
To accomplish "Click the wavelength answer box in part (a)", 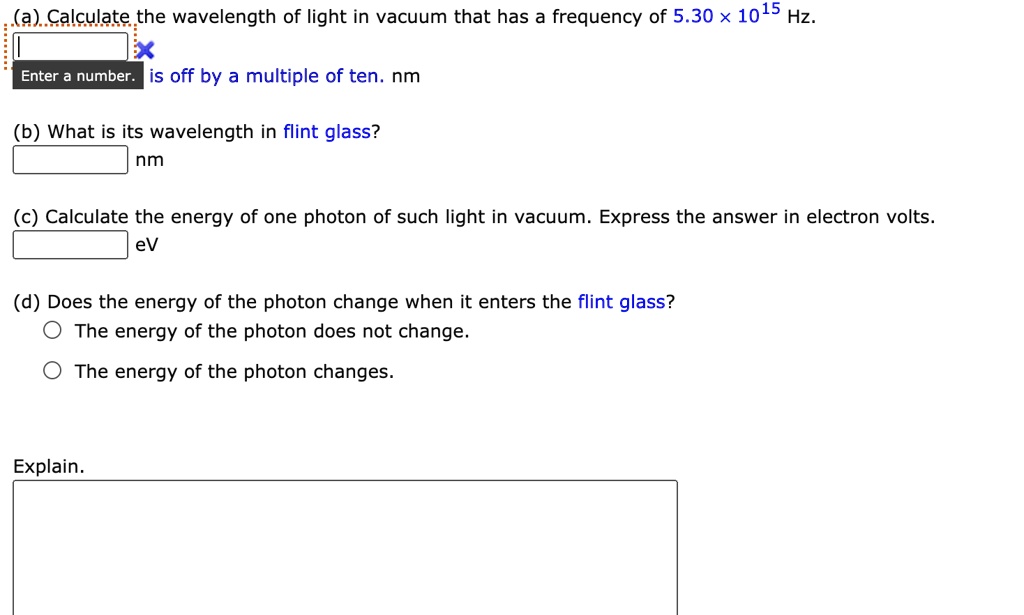I will [70, 45].
